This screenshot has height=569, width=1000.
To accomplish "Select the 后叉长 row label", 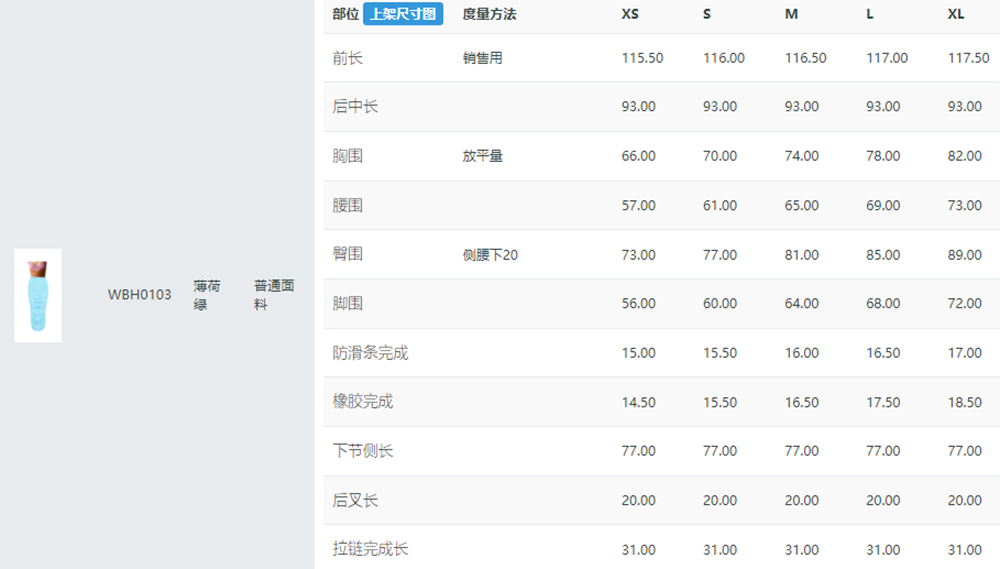I will click(x=355, y=500).
